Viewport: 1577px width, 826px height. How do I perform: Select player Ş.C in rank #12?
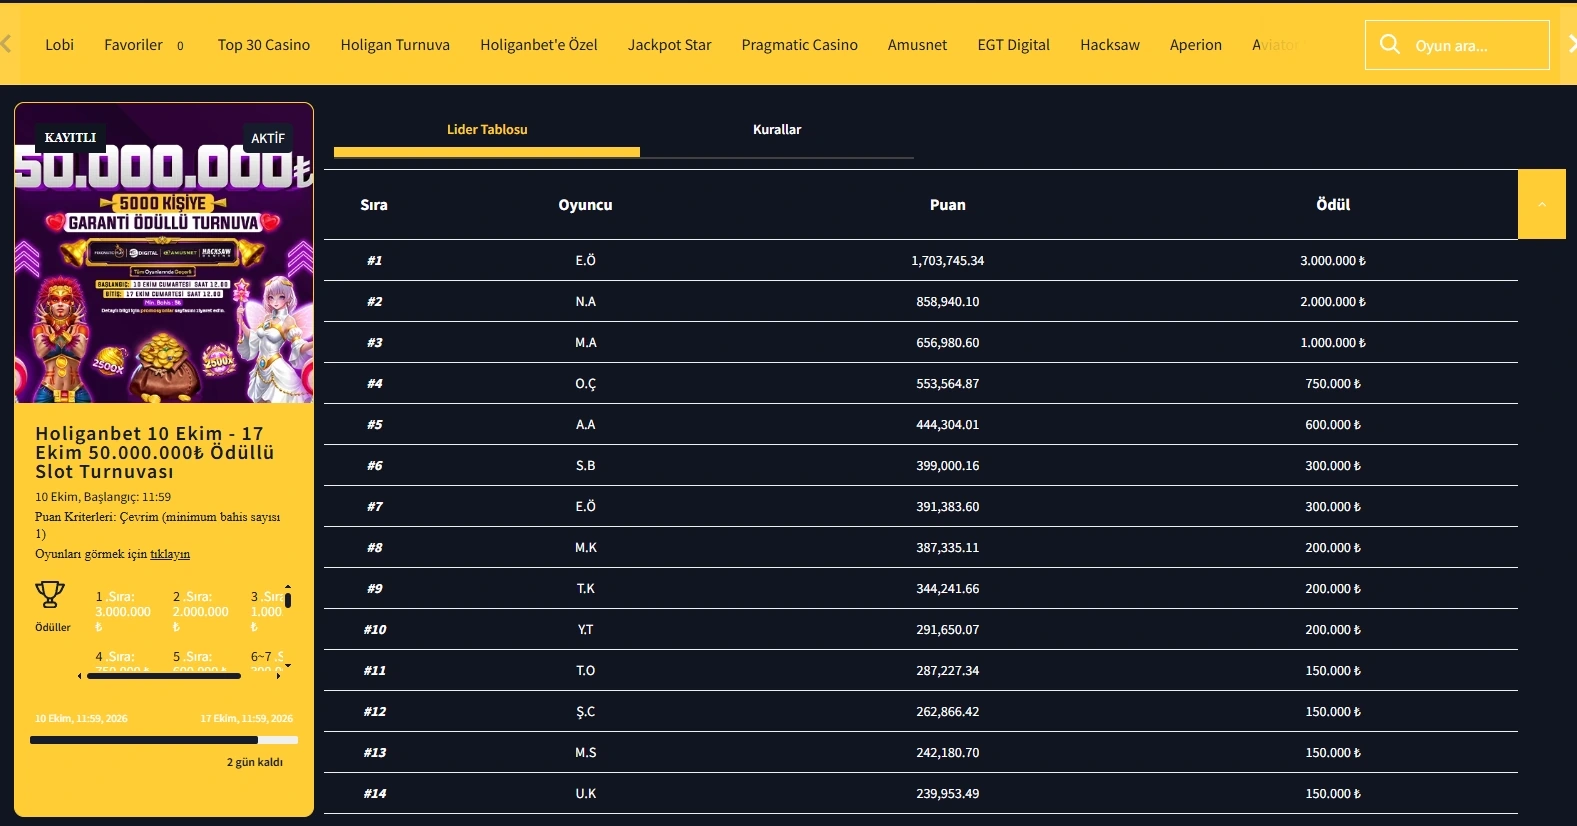click(x=586, y=712)
